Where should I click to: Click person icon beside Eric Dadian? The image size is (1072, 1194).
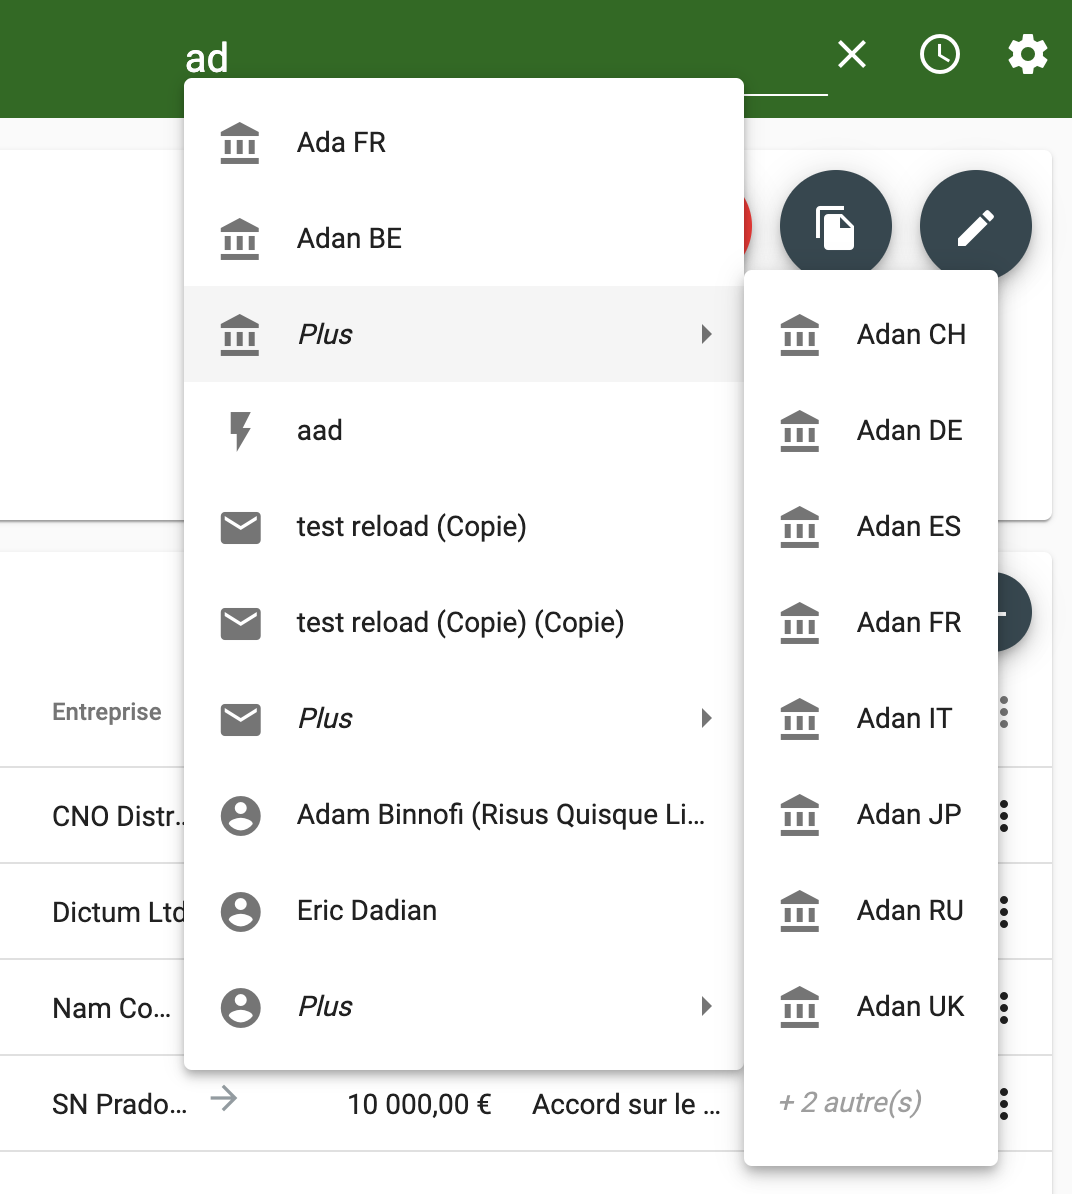pos(241,911)
